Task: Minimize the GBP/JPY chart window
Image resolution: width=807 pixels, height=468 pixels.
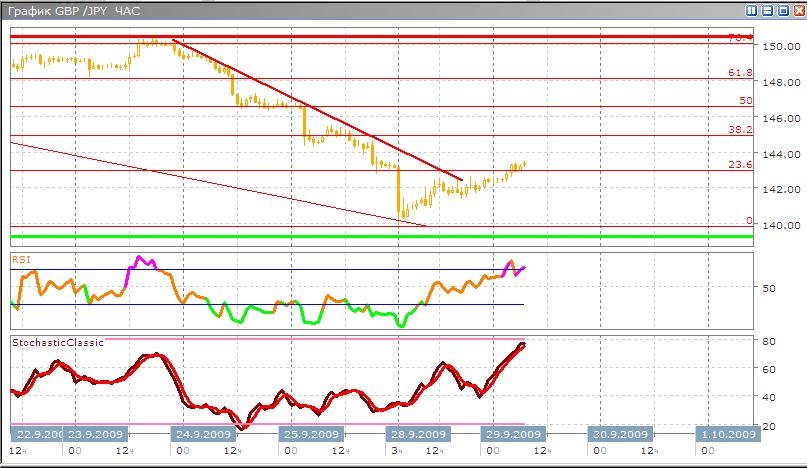Action: click(x=767, y=11)
